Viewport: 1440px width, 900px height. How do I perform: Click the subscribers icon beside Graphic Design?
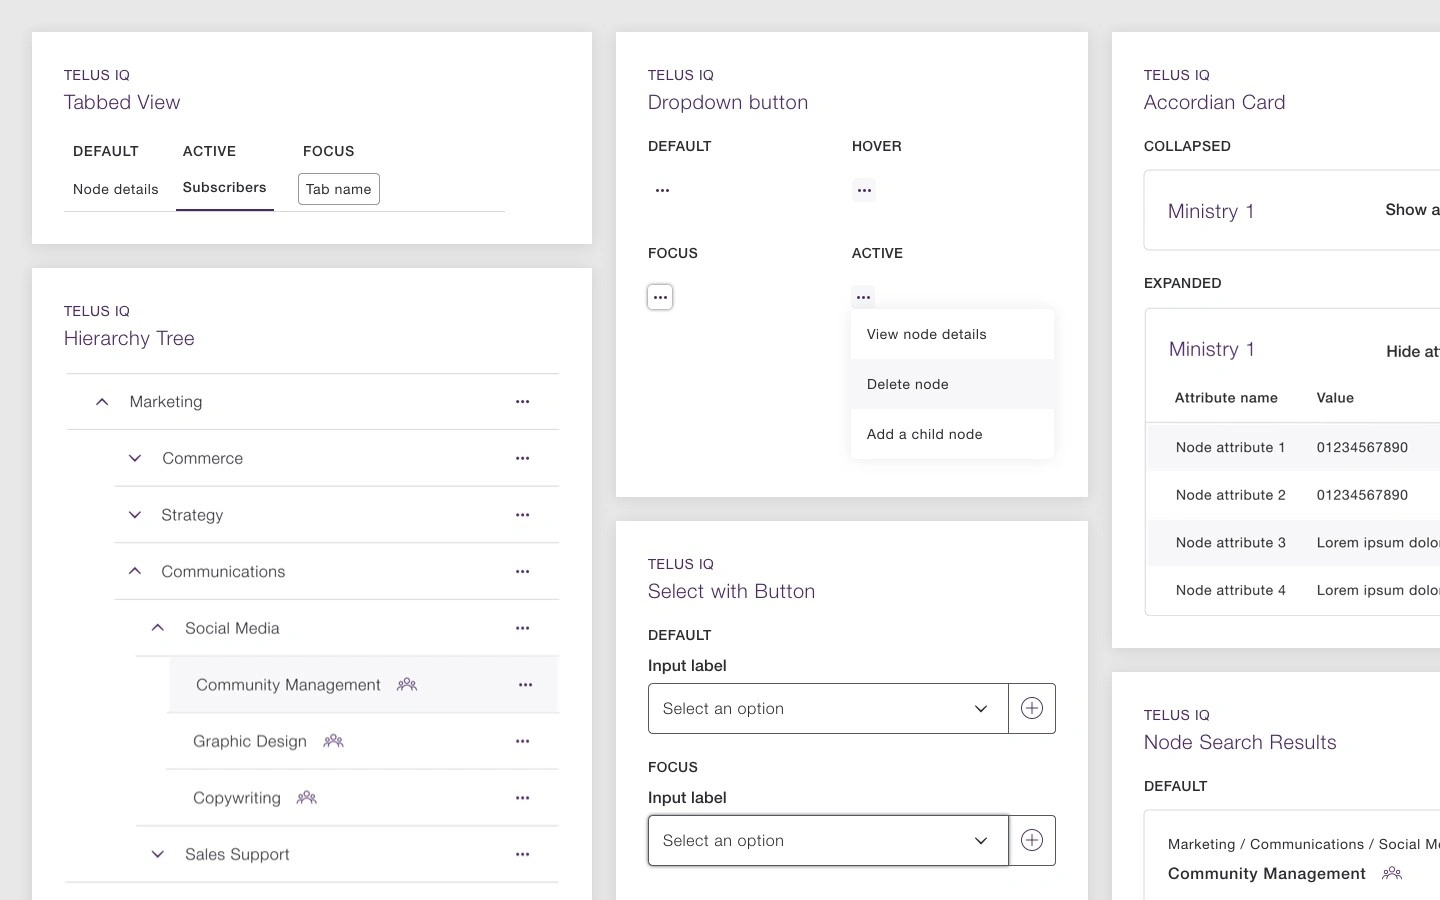pyautogui.click(x=333, y=741)
